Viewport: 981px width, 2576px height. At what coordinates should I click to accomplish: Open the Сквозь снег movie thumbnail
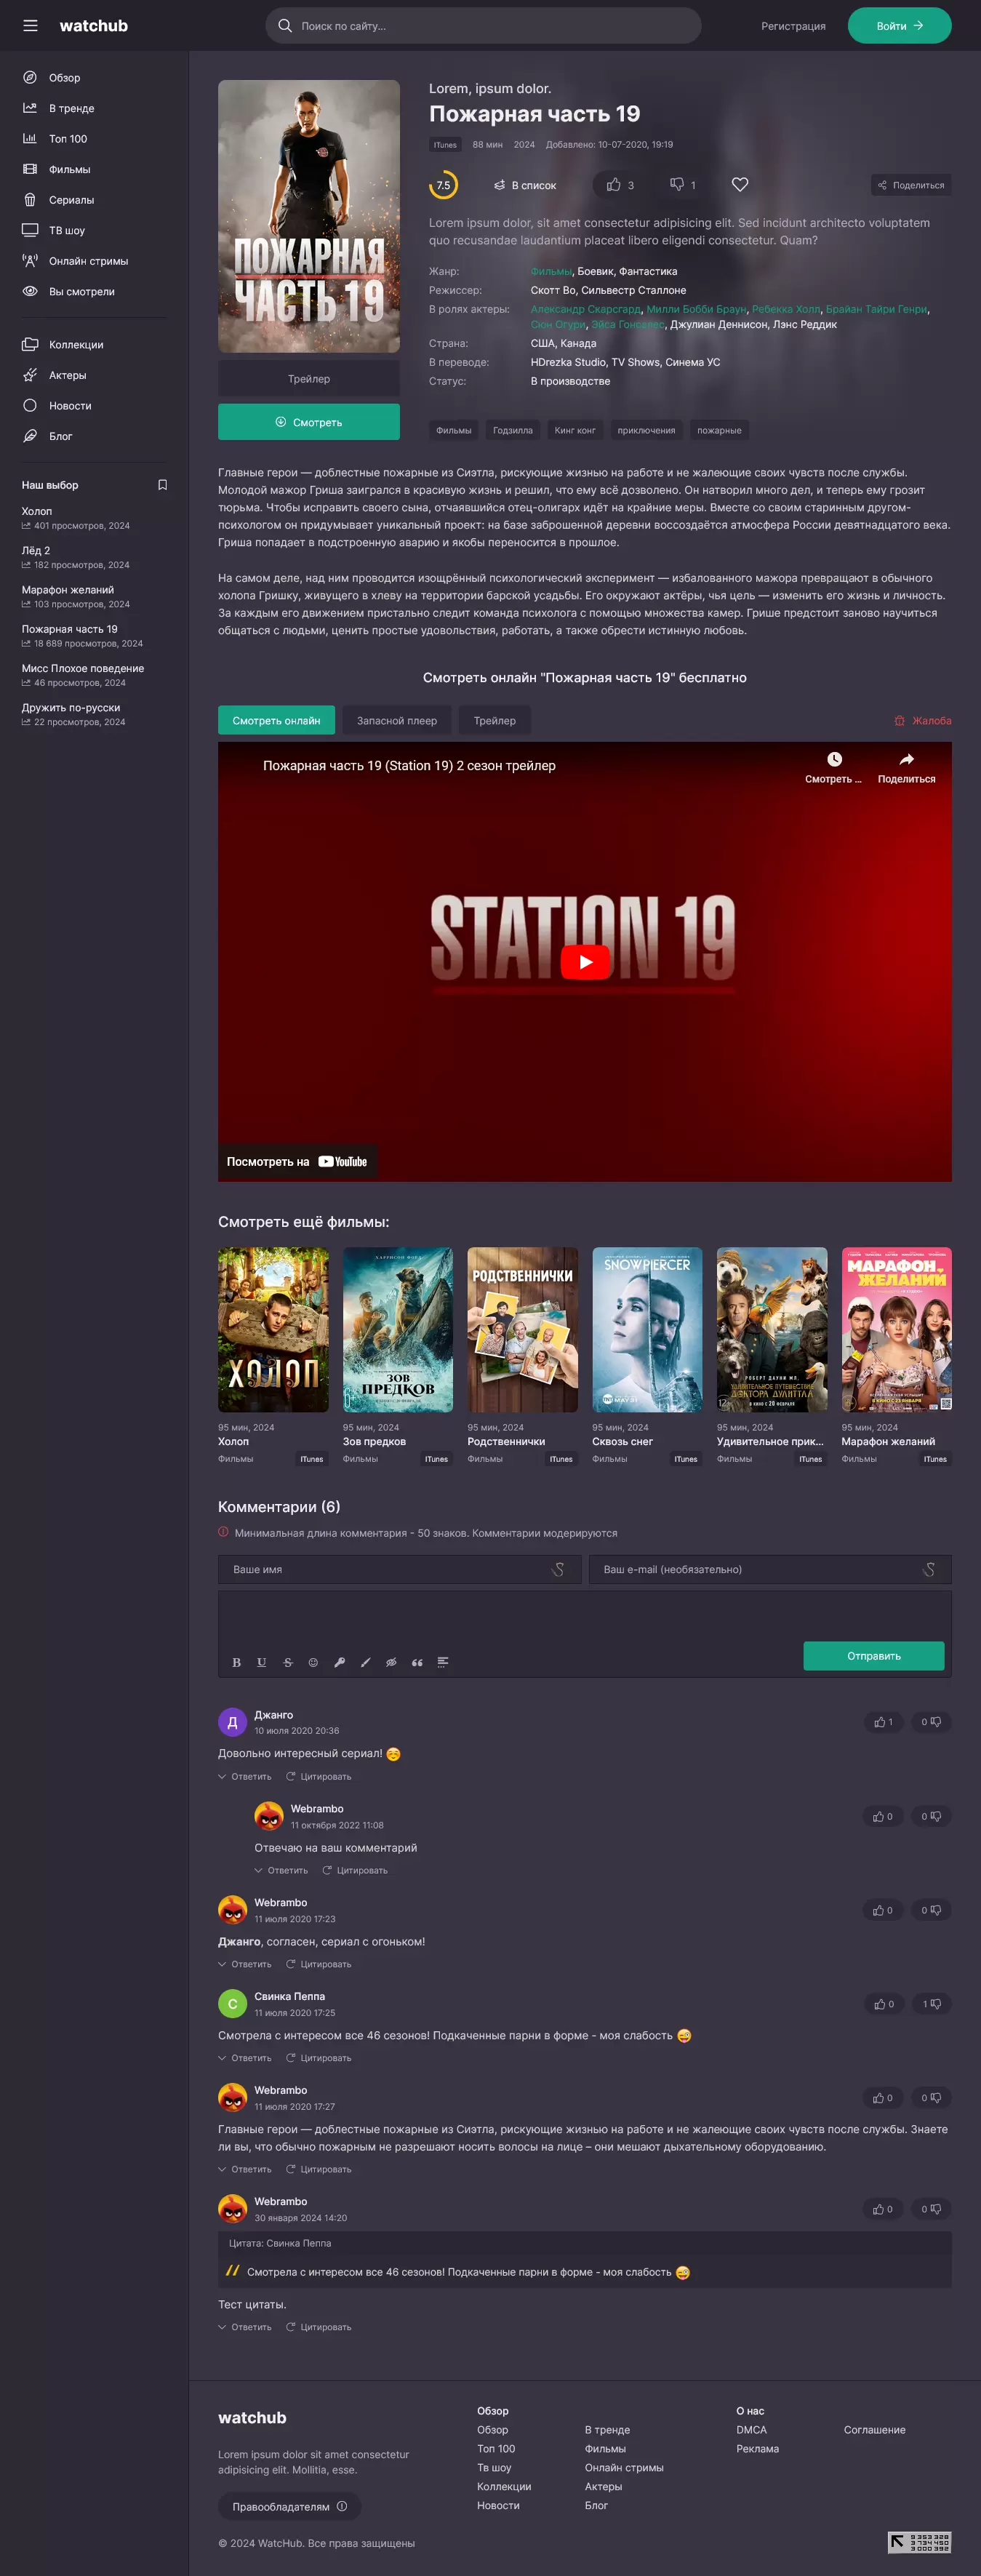coord(647,1330)
